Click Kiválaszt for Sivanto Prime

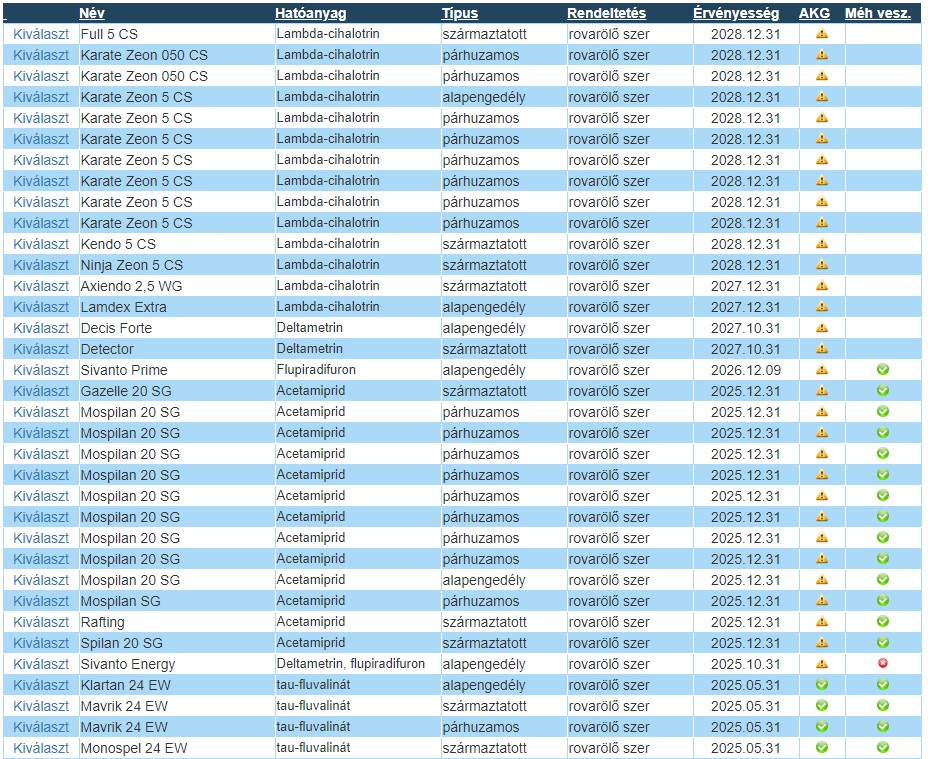tap(41, 371)
